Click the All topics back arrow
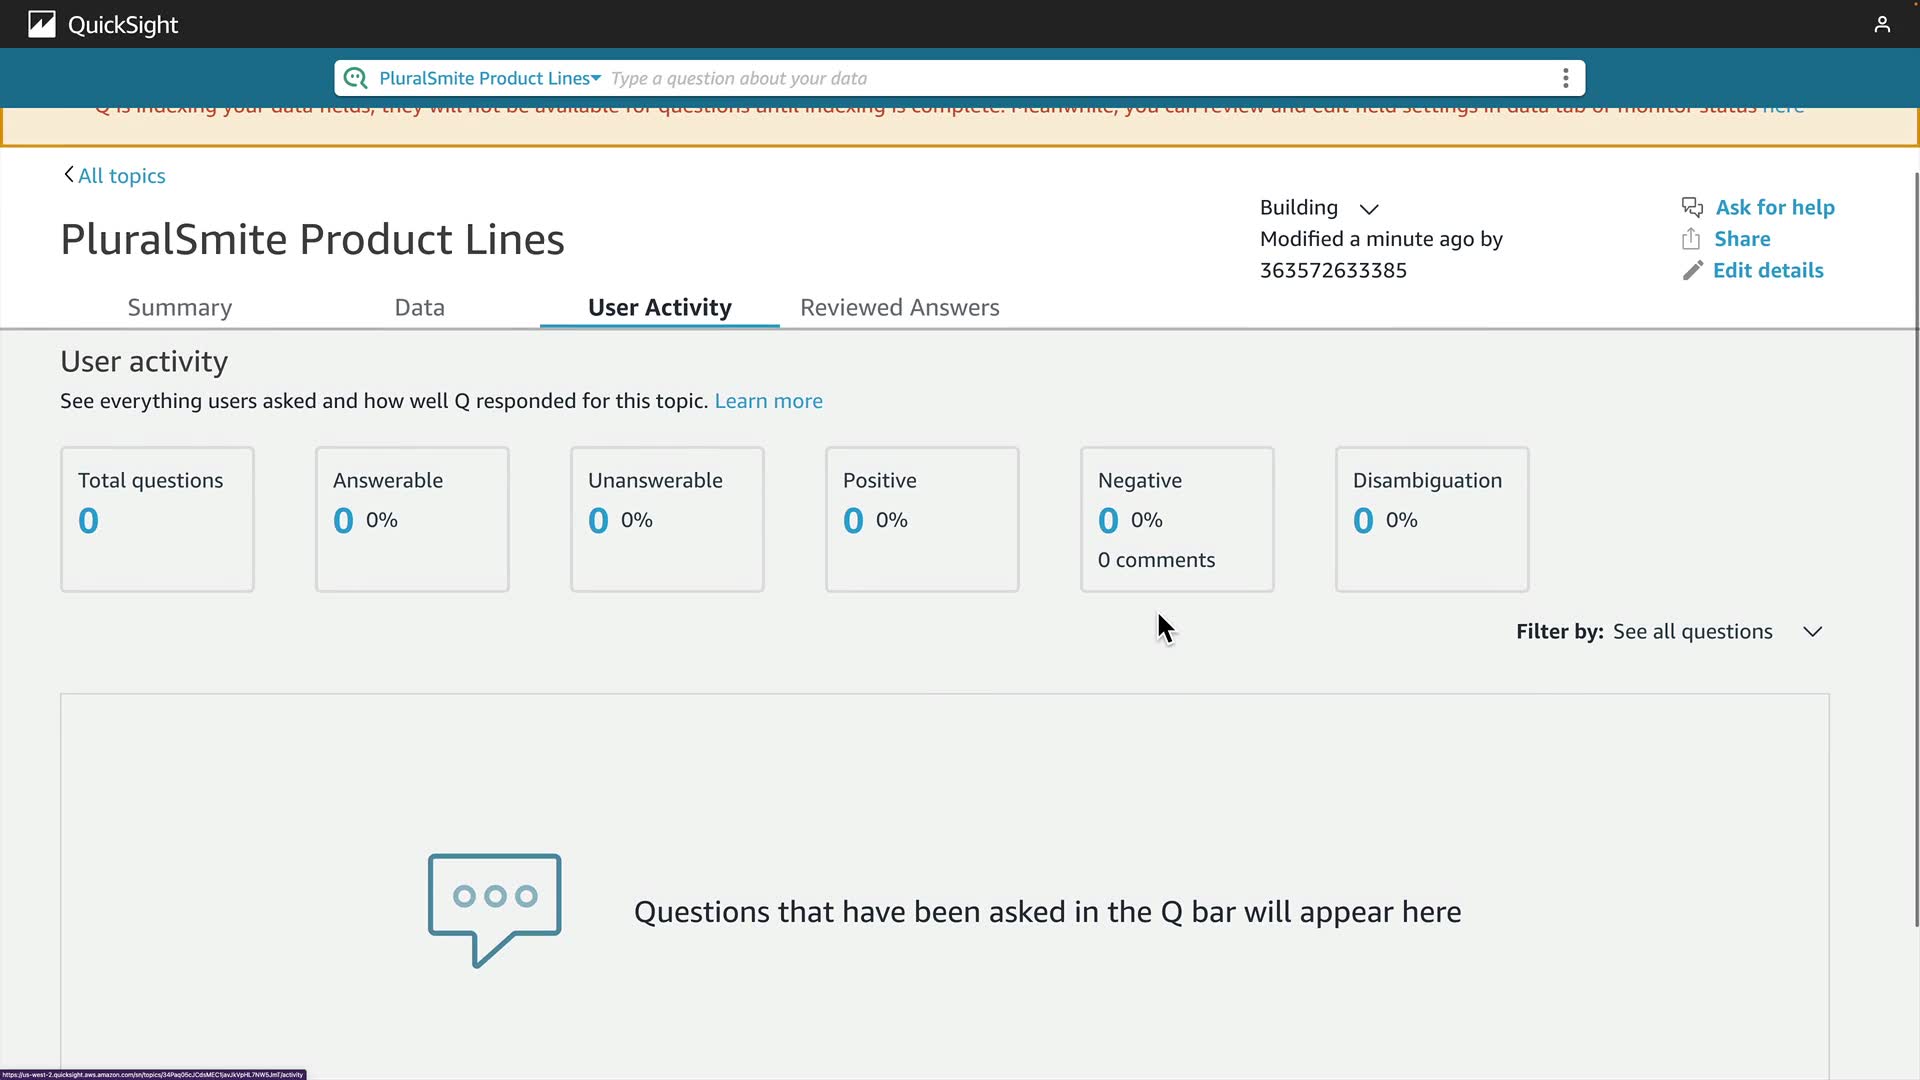 click(69, 175)
